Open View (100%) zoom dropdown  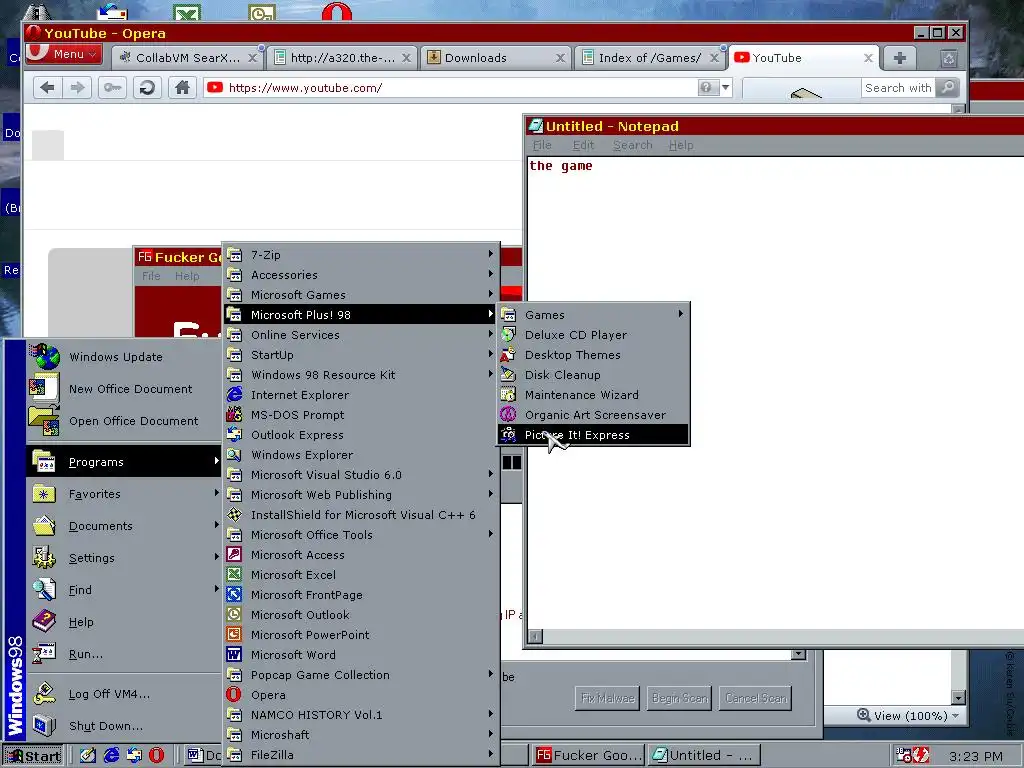(908, 716)
